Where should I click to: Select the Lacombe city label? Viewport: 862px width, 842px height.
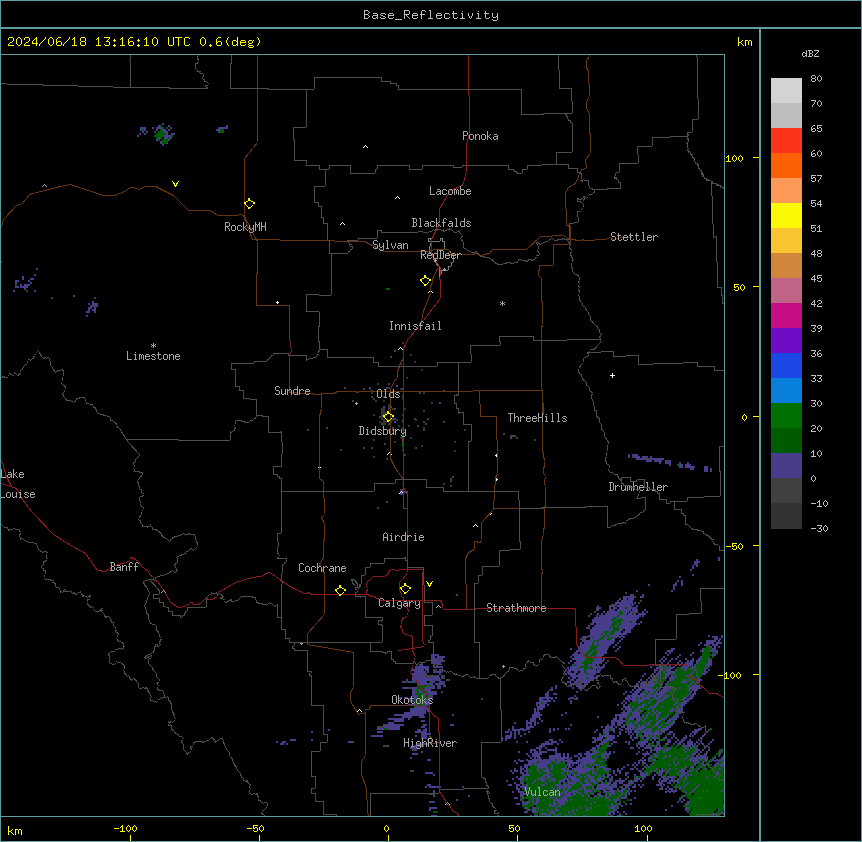tap(450, 191)
